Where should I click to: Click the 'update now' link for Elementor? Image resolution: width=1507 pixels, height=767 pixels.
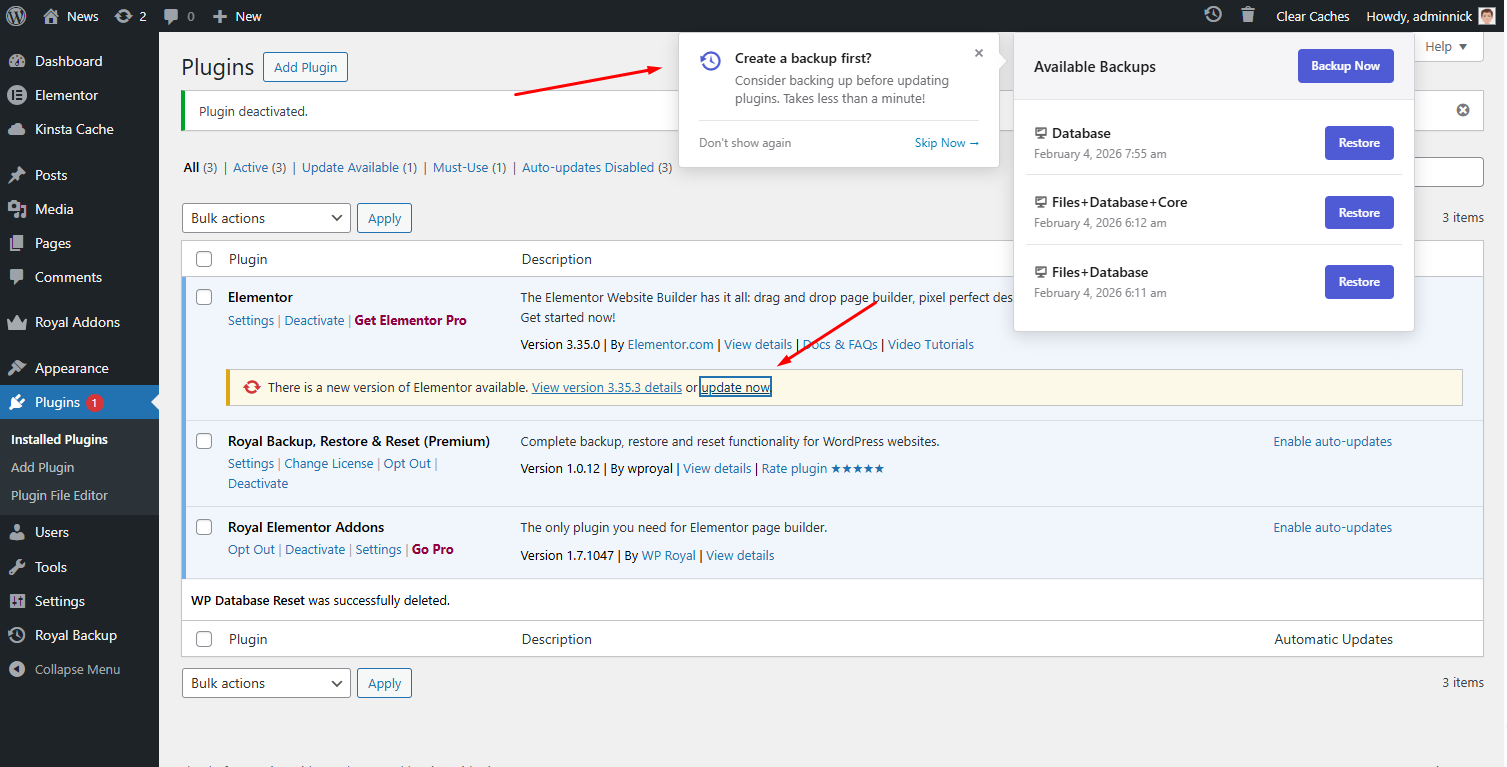click(x=735, y=387)
